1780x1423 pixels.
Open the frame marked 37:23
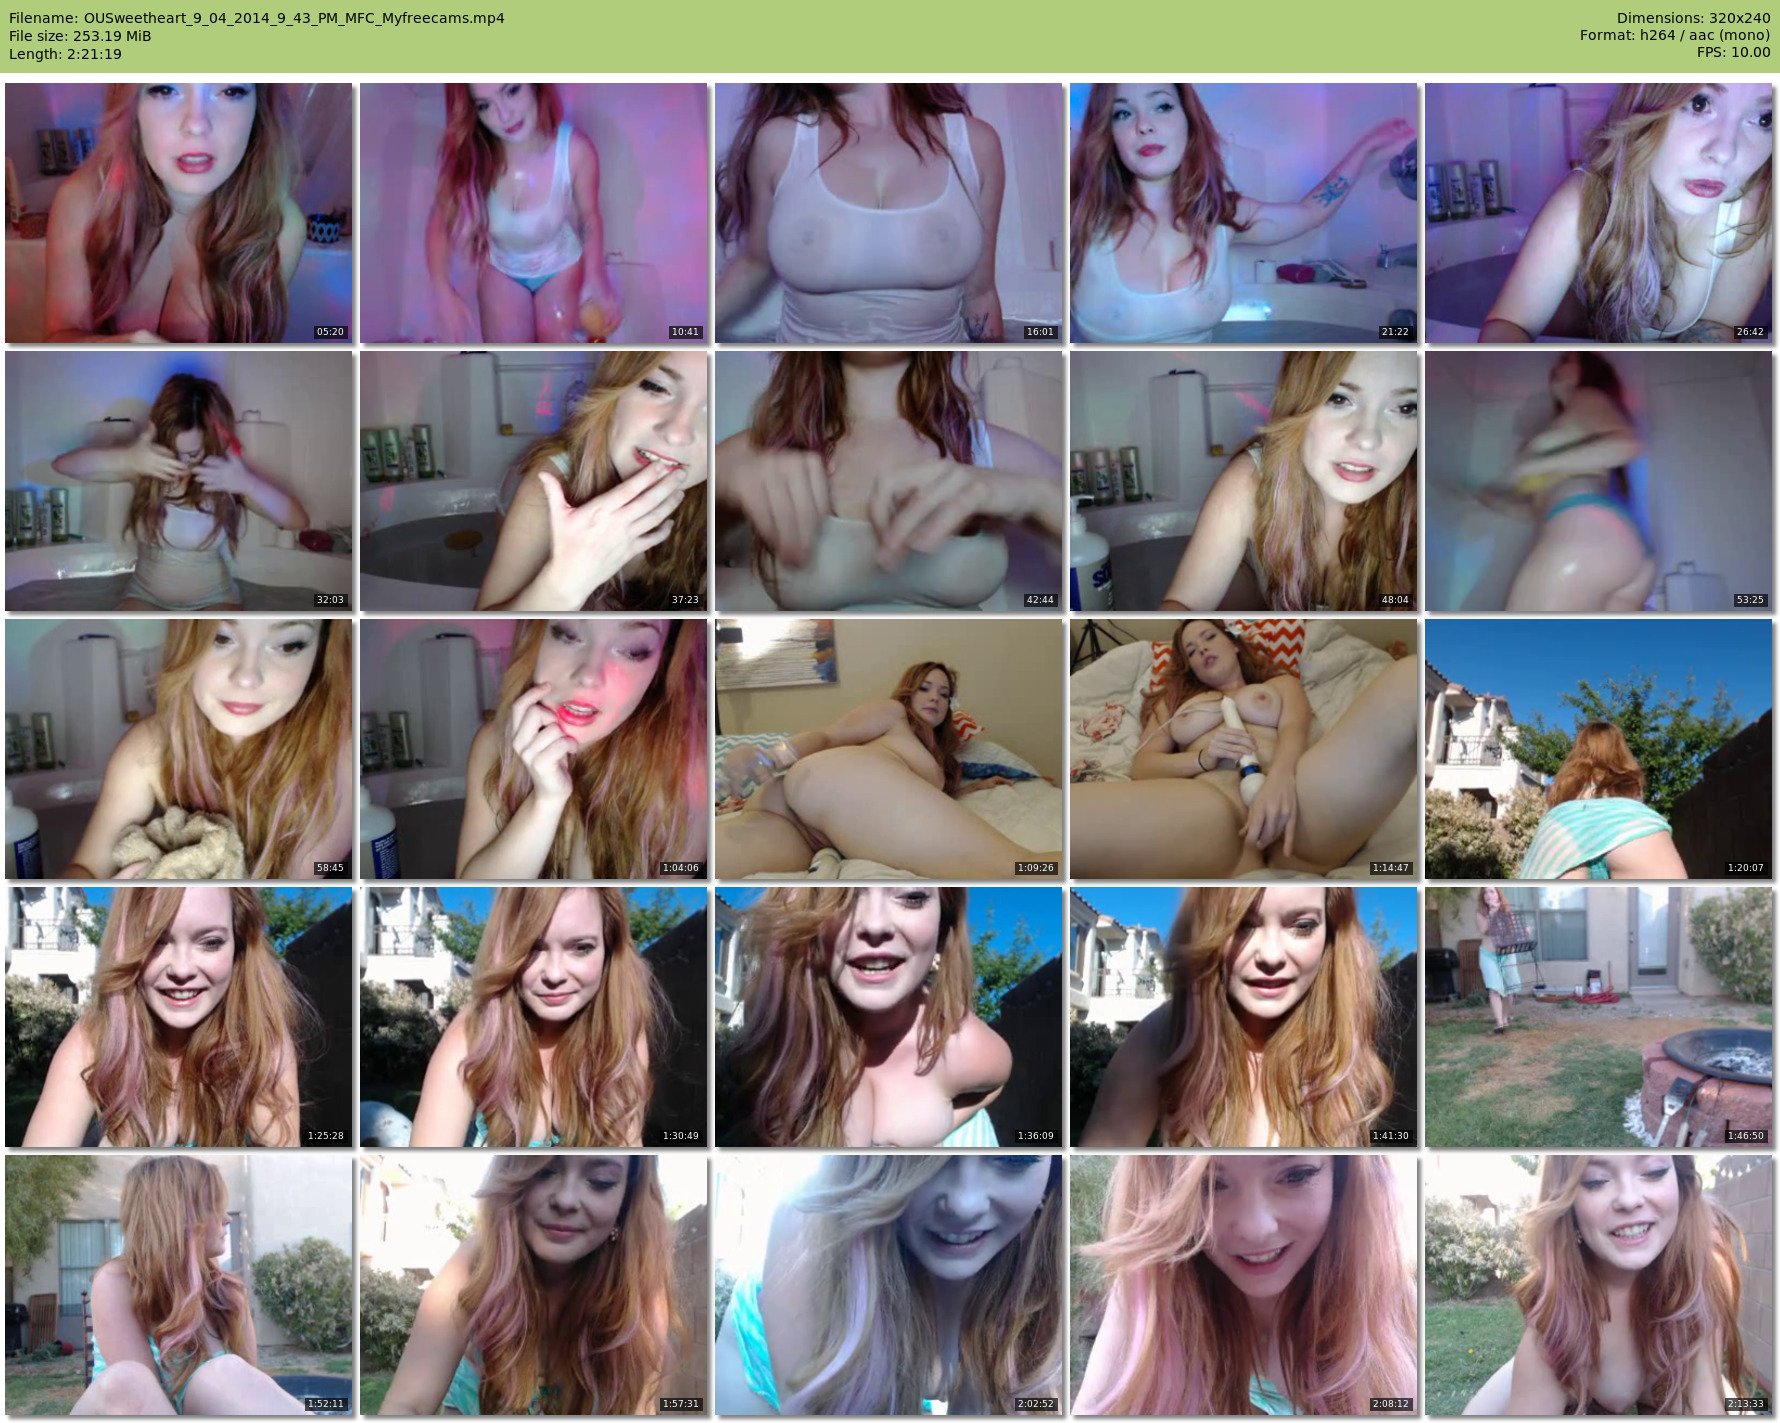click(533, 481)
